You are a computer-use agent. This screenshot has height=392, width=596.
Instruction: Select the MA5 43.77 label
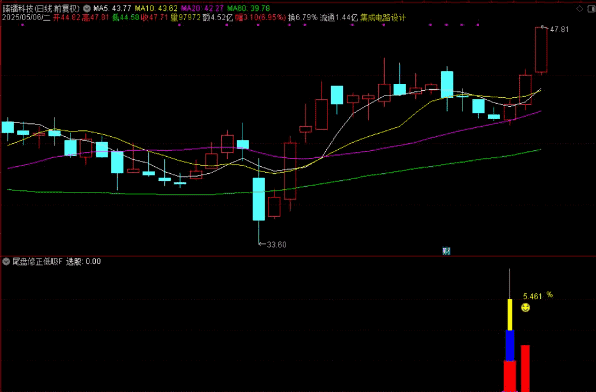[113, 8]
